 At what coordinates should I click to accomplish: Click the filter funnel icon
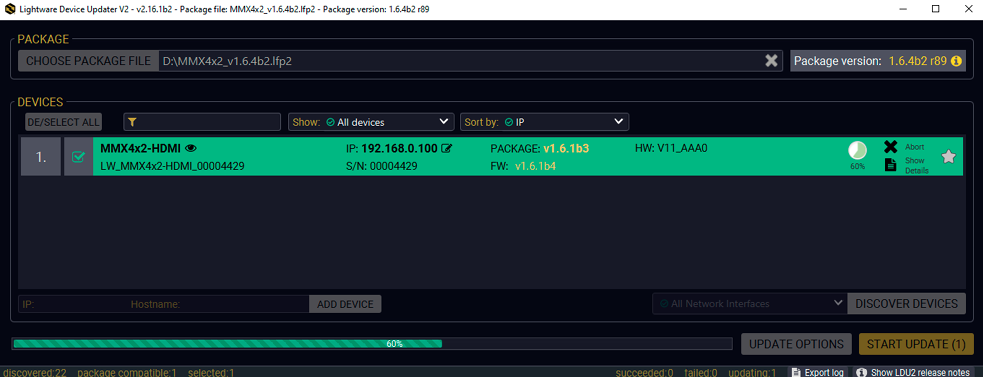coord(132,122)
